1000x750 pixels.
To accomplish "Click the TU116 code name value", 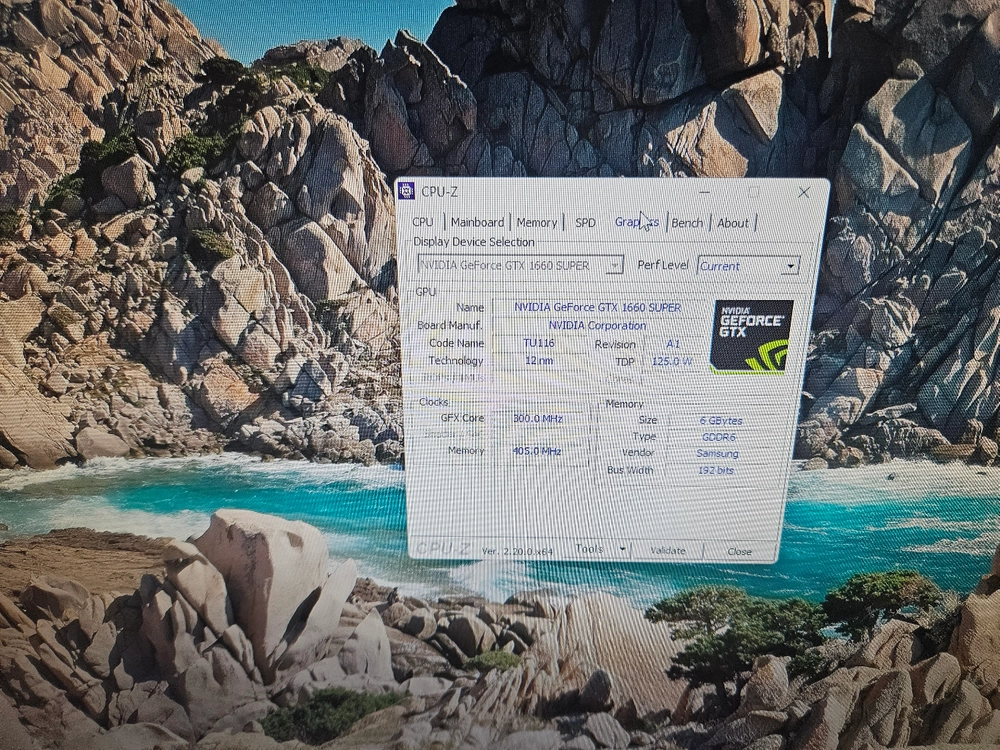I will click(x=539, y=343).
